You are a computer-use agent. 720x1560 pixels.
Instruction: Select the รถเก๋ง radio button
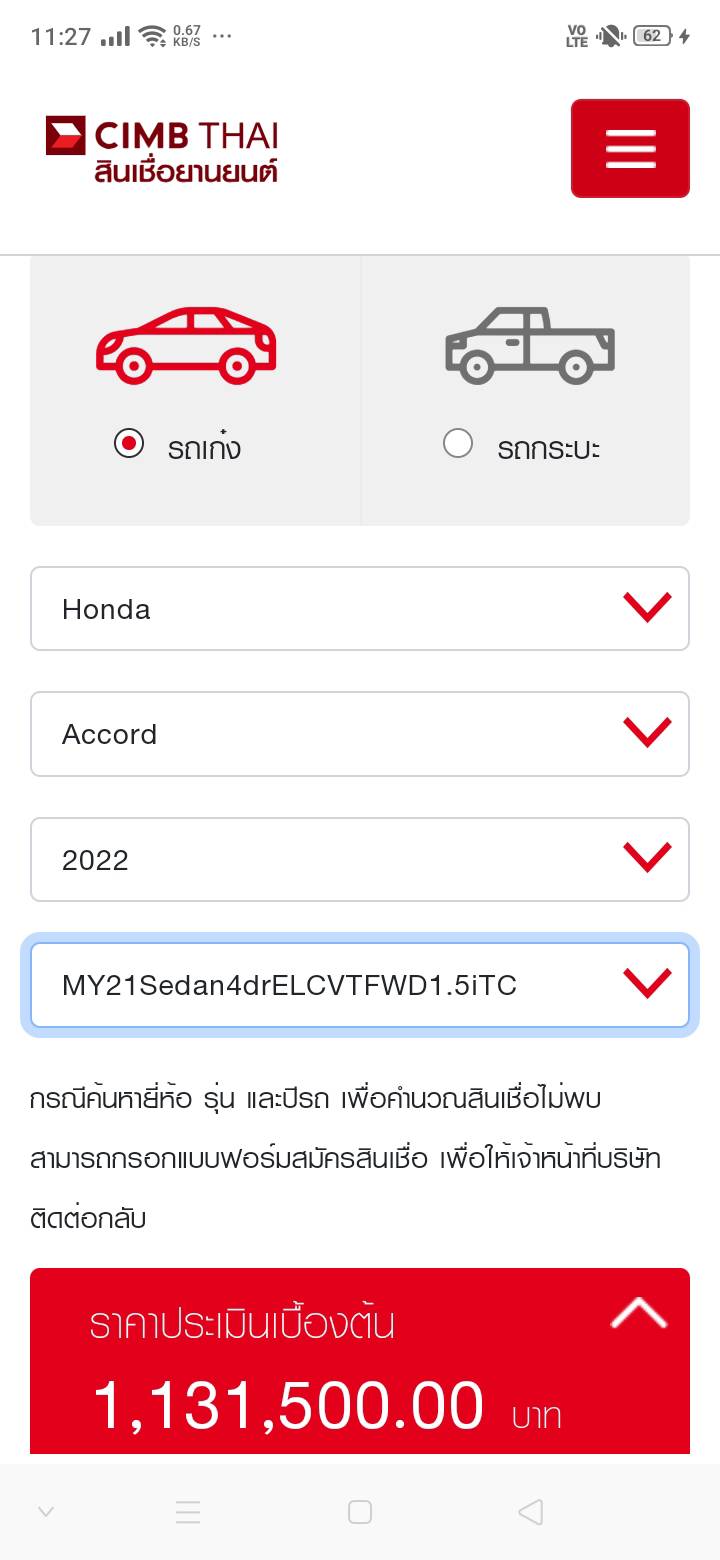coord(129,443)
